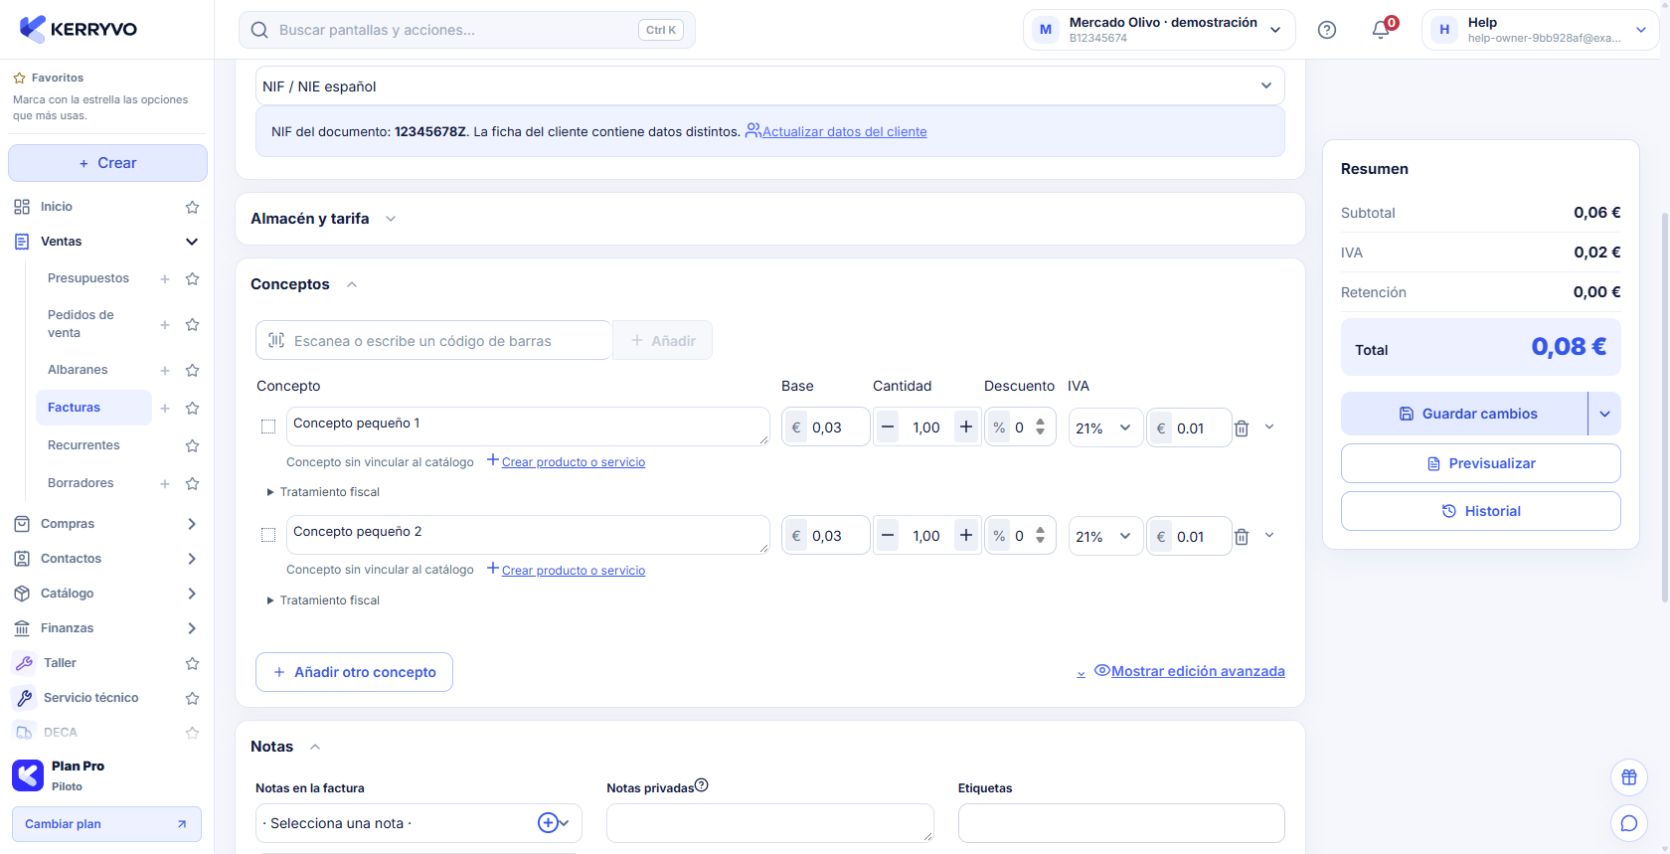The image size is (1670, 854).
Task: Click private notes help info icon
Action: click(702, 785)
